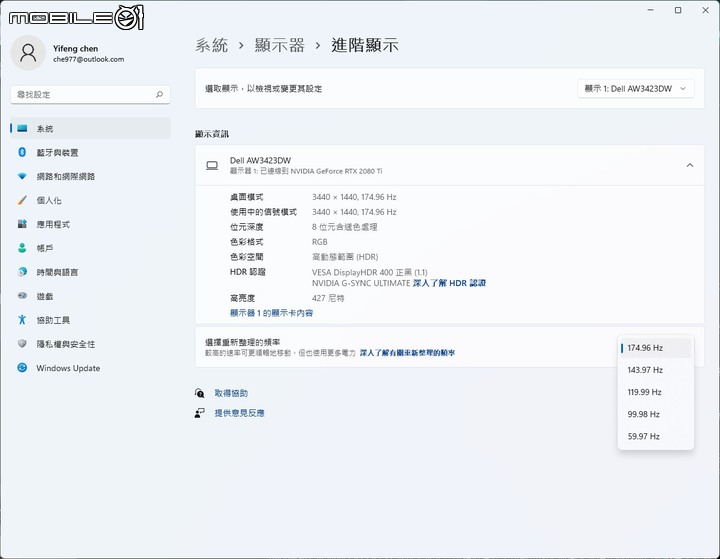Collapse the Dell AW3423DW info card chevron
The height and width of the screenshot is (559, 720).
(x=690, y=165)
